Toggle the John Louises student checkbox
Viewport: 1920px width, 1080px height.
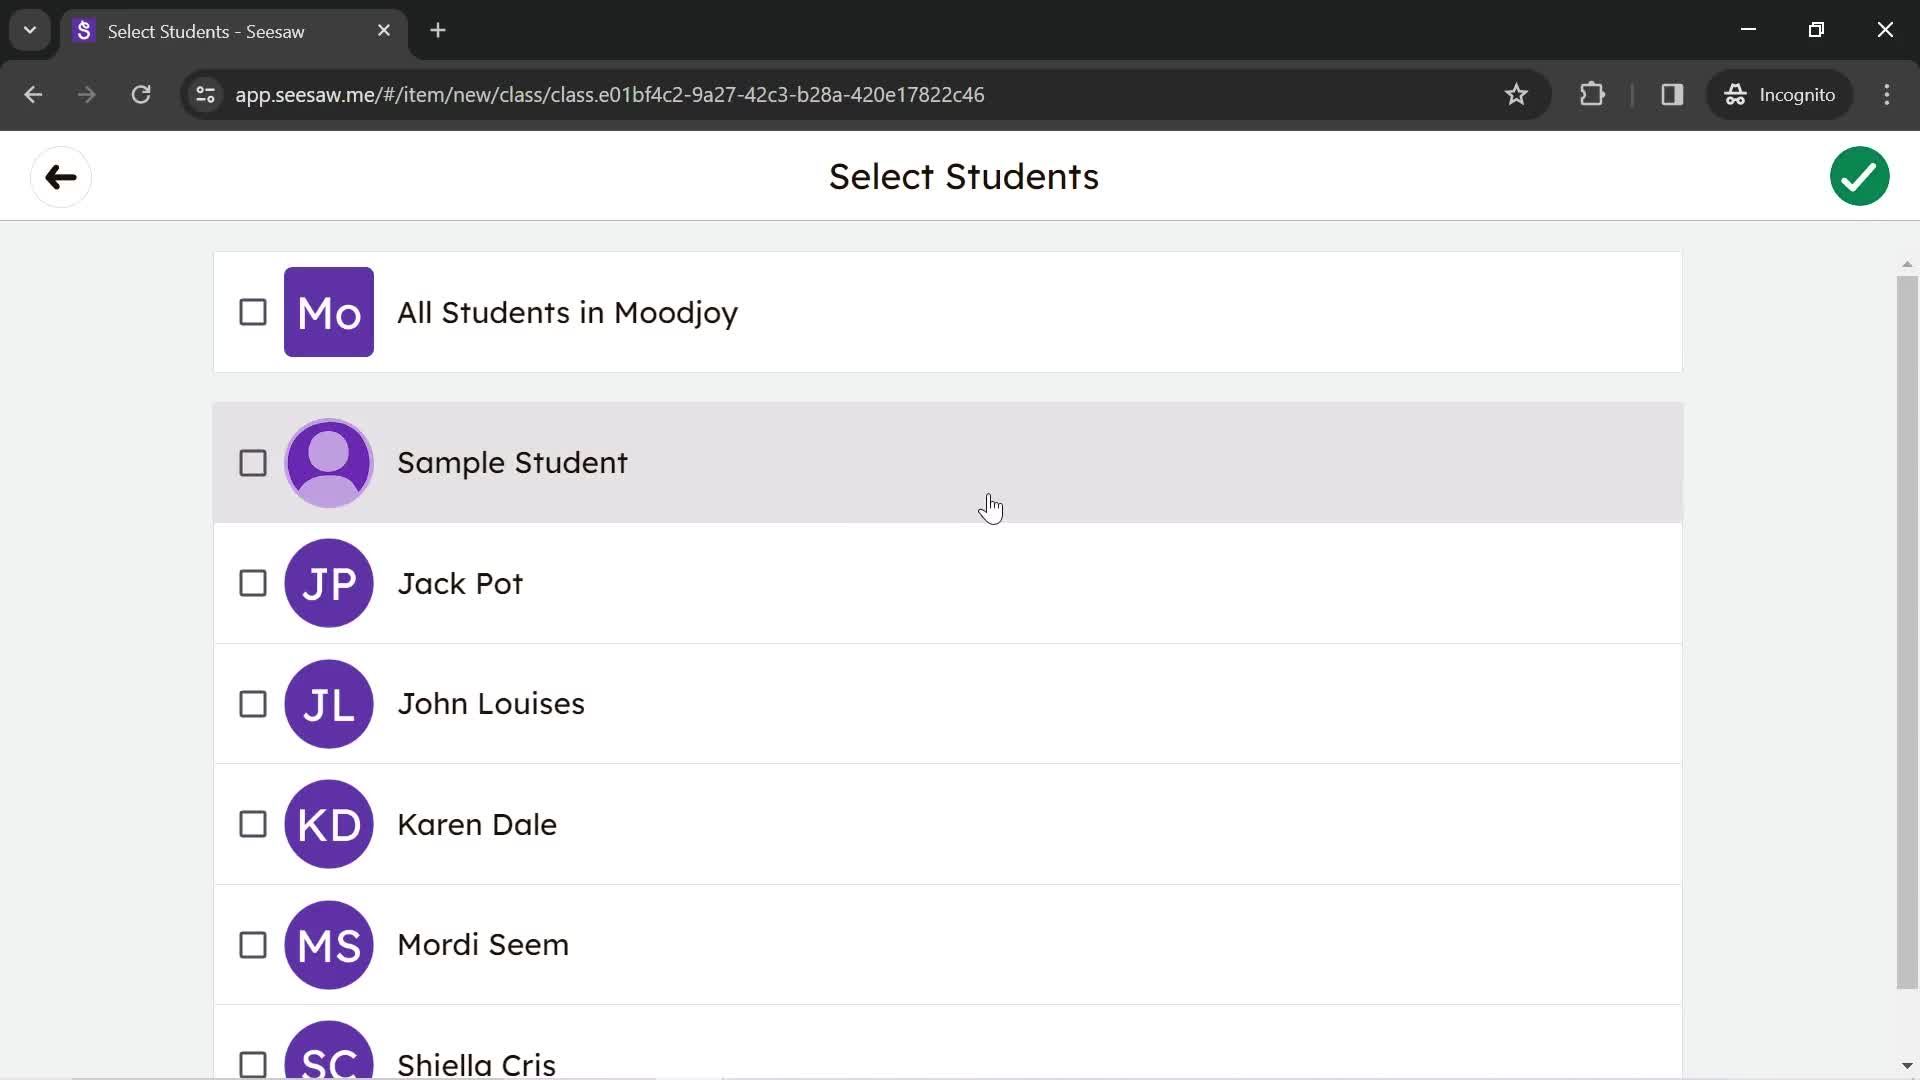click(x=252, y=703)
